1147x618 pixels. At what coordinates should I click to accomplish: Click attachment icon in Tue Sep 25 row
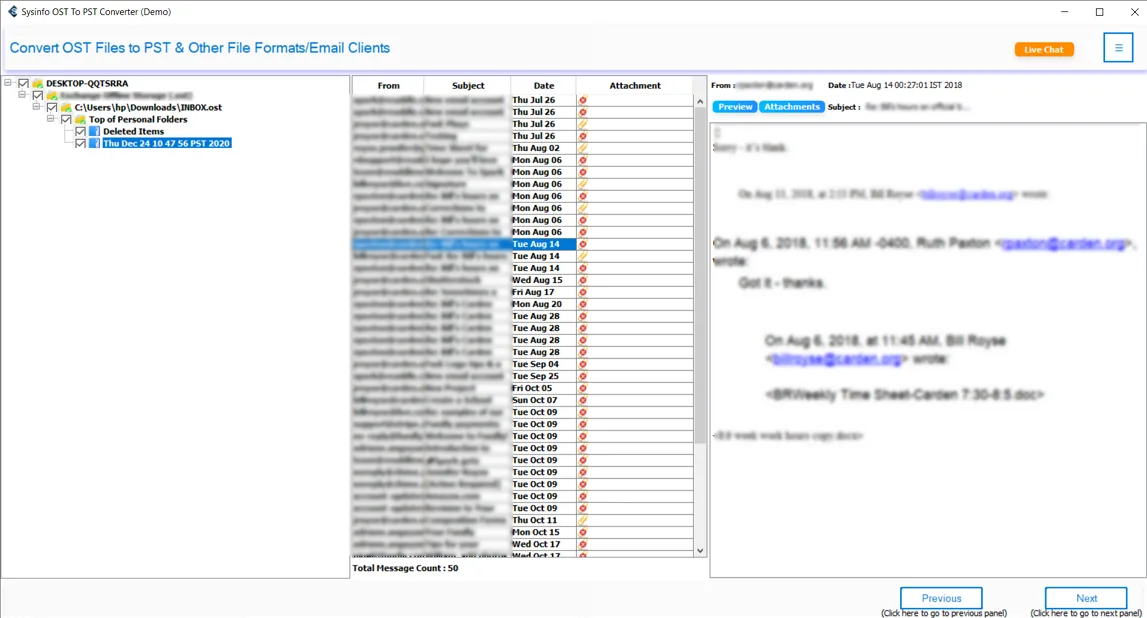[x=583, y=376]
